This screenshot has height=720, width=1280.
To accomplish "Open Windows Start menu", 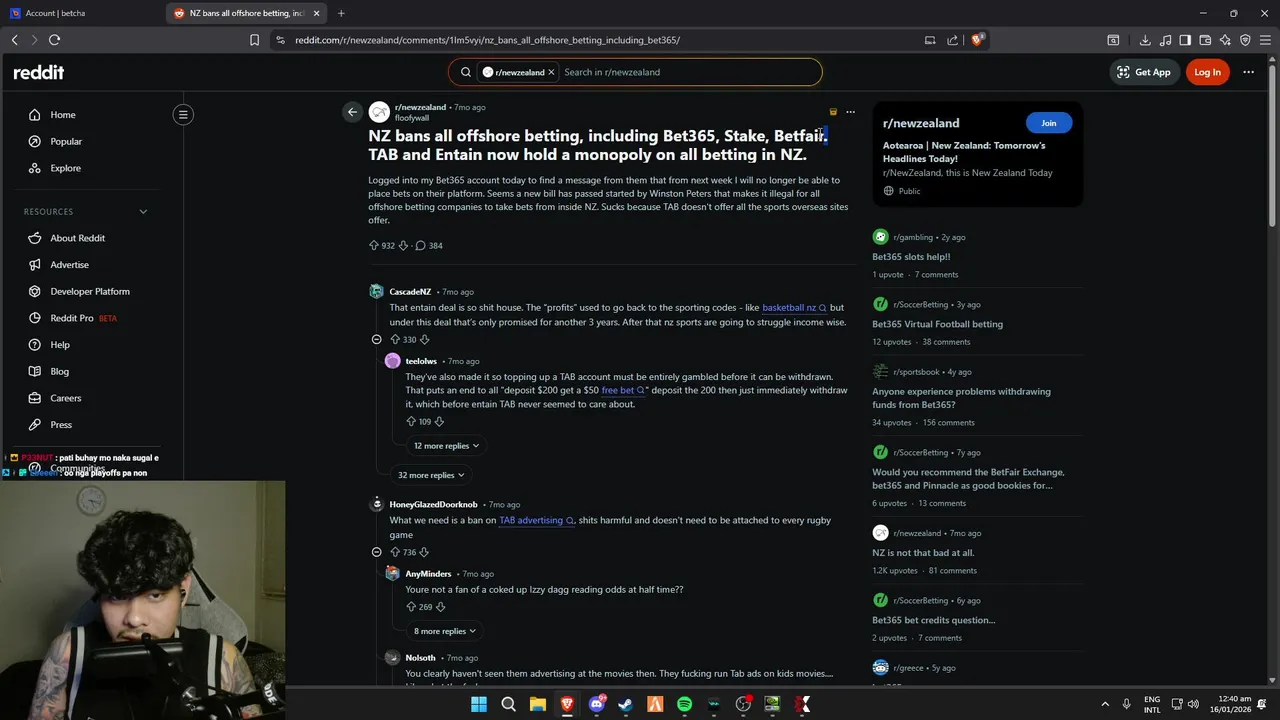I will [x=479, y=704].
